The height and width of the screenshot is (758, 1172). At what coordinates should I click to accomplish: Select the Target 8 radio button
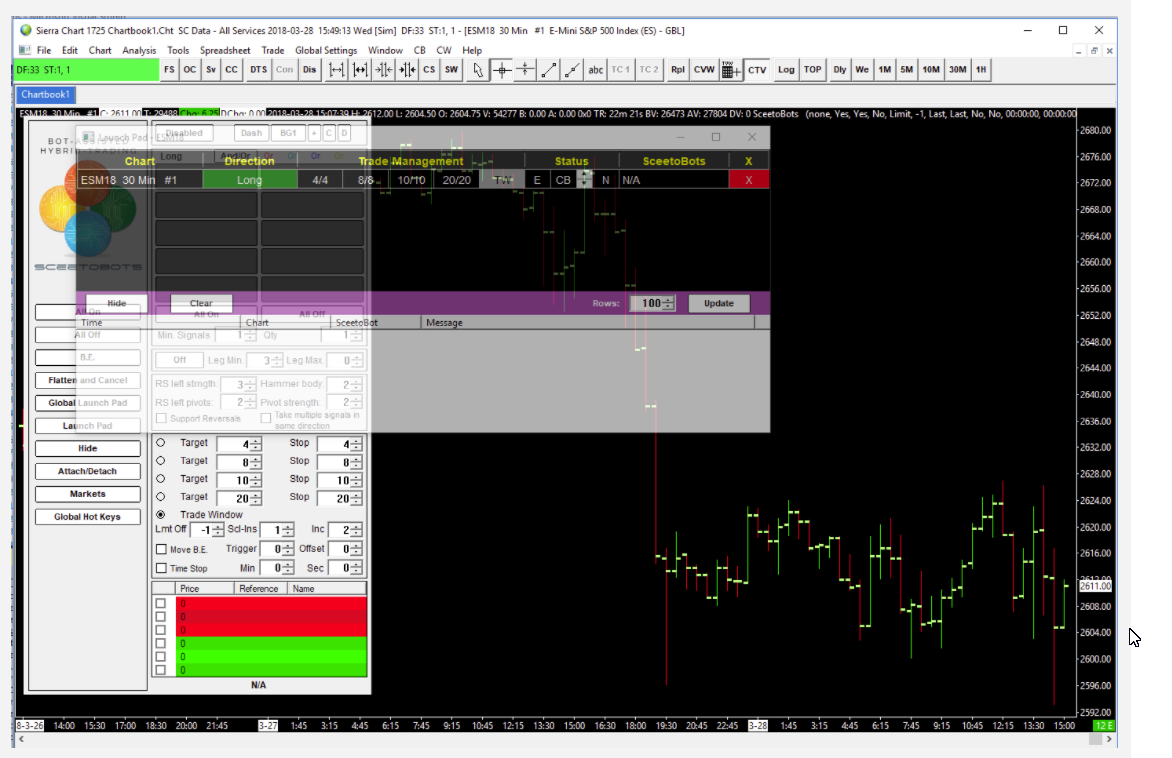coord(161,460)
